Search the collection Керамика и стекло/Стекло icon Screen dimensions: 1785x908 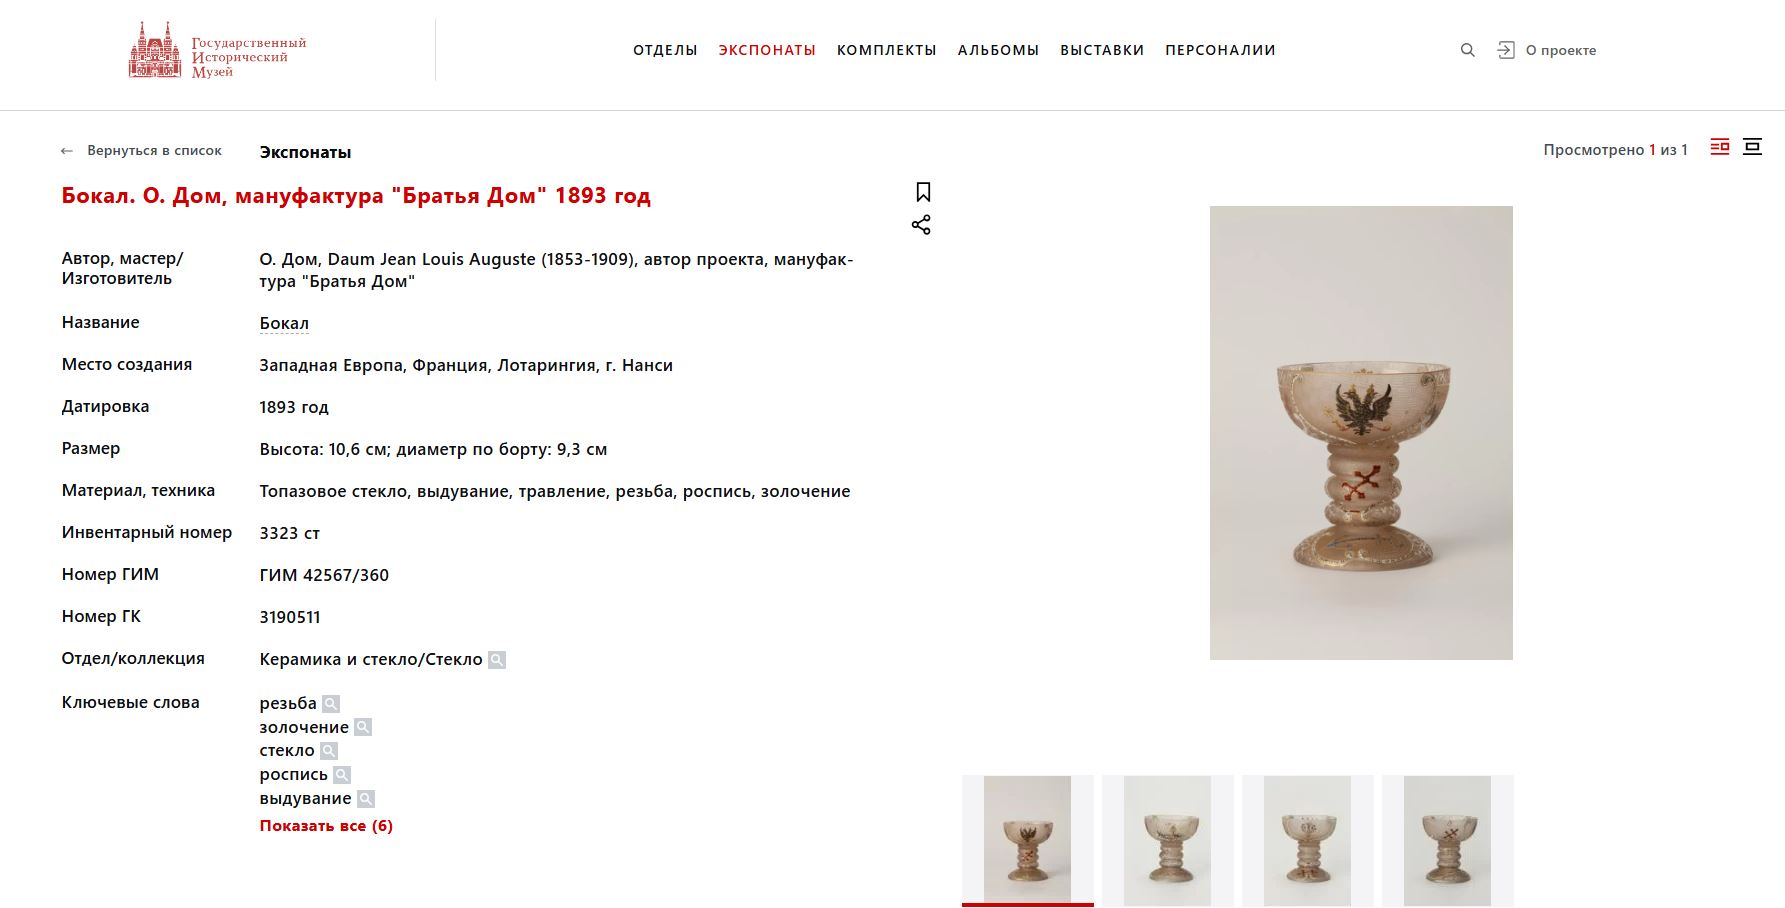(x=497, y=660)
